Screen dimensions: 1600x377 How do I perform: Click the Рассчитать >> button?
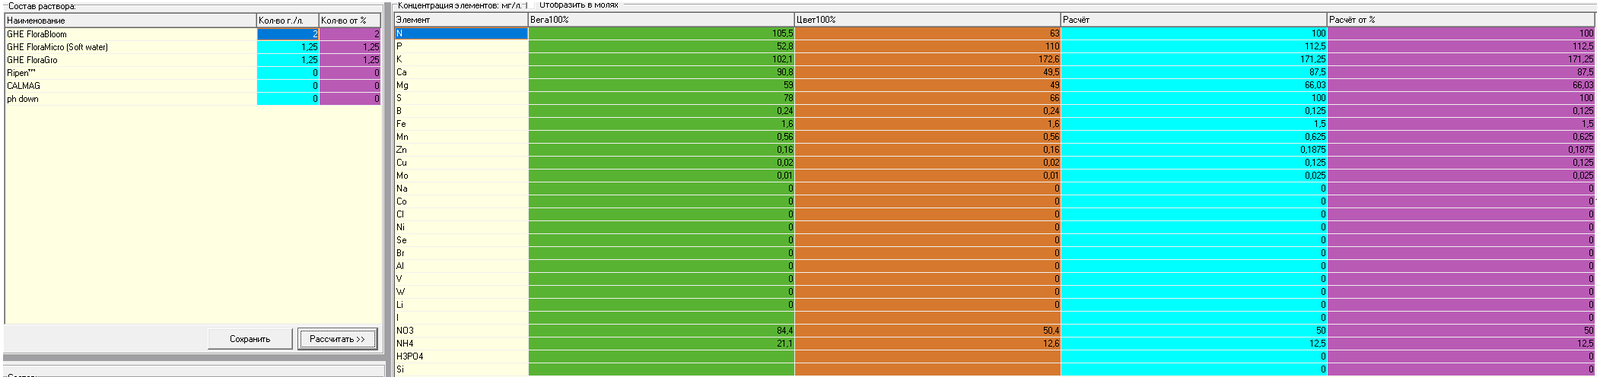pos(338,339)
